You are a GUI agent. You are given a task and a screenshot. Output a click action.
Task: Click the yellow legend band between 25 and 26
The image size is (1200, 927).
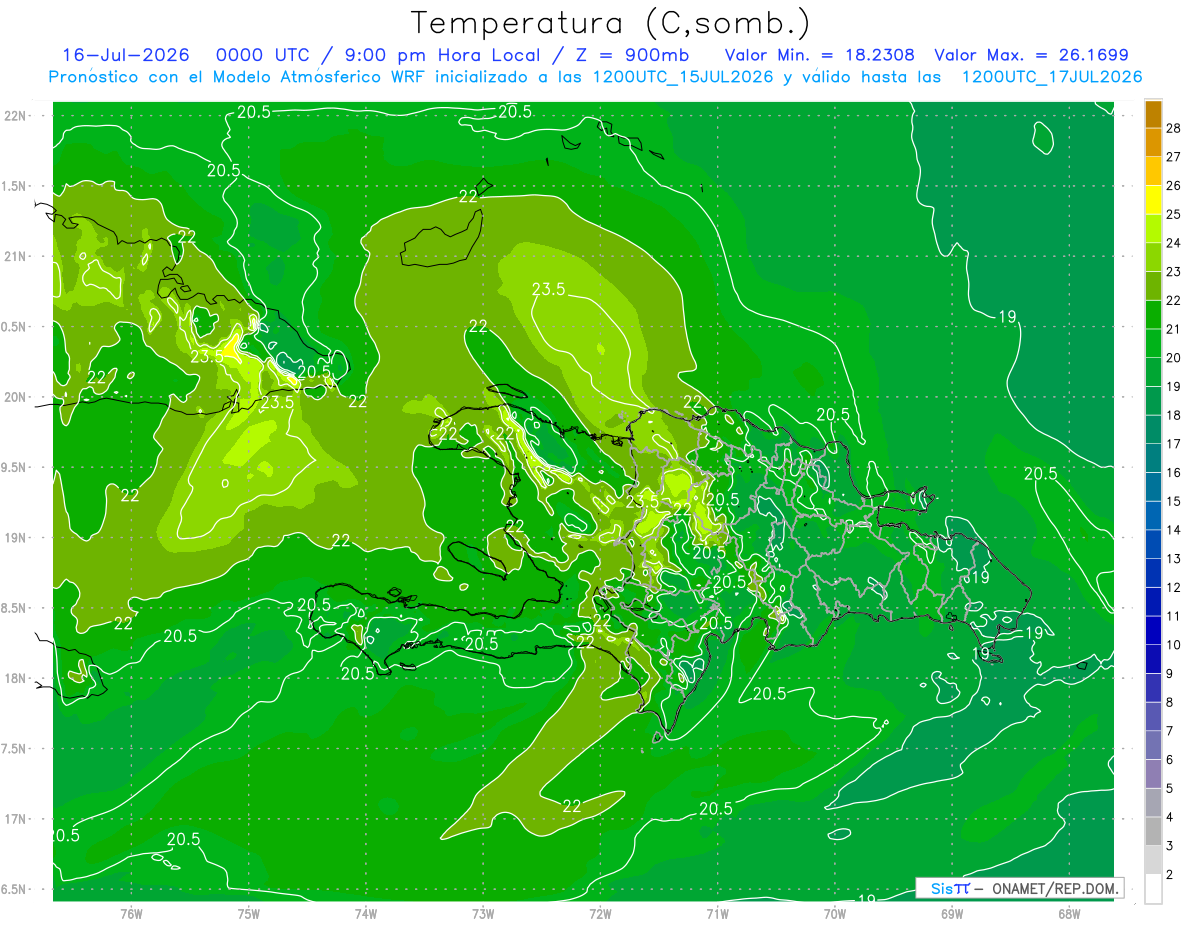(x=1153, y=202)
